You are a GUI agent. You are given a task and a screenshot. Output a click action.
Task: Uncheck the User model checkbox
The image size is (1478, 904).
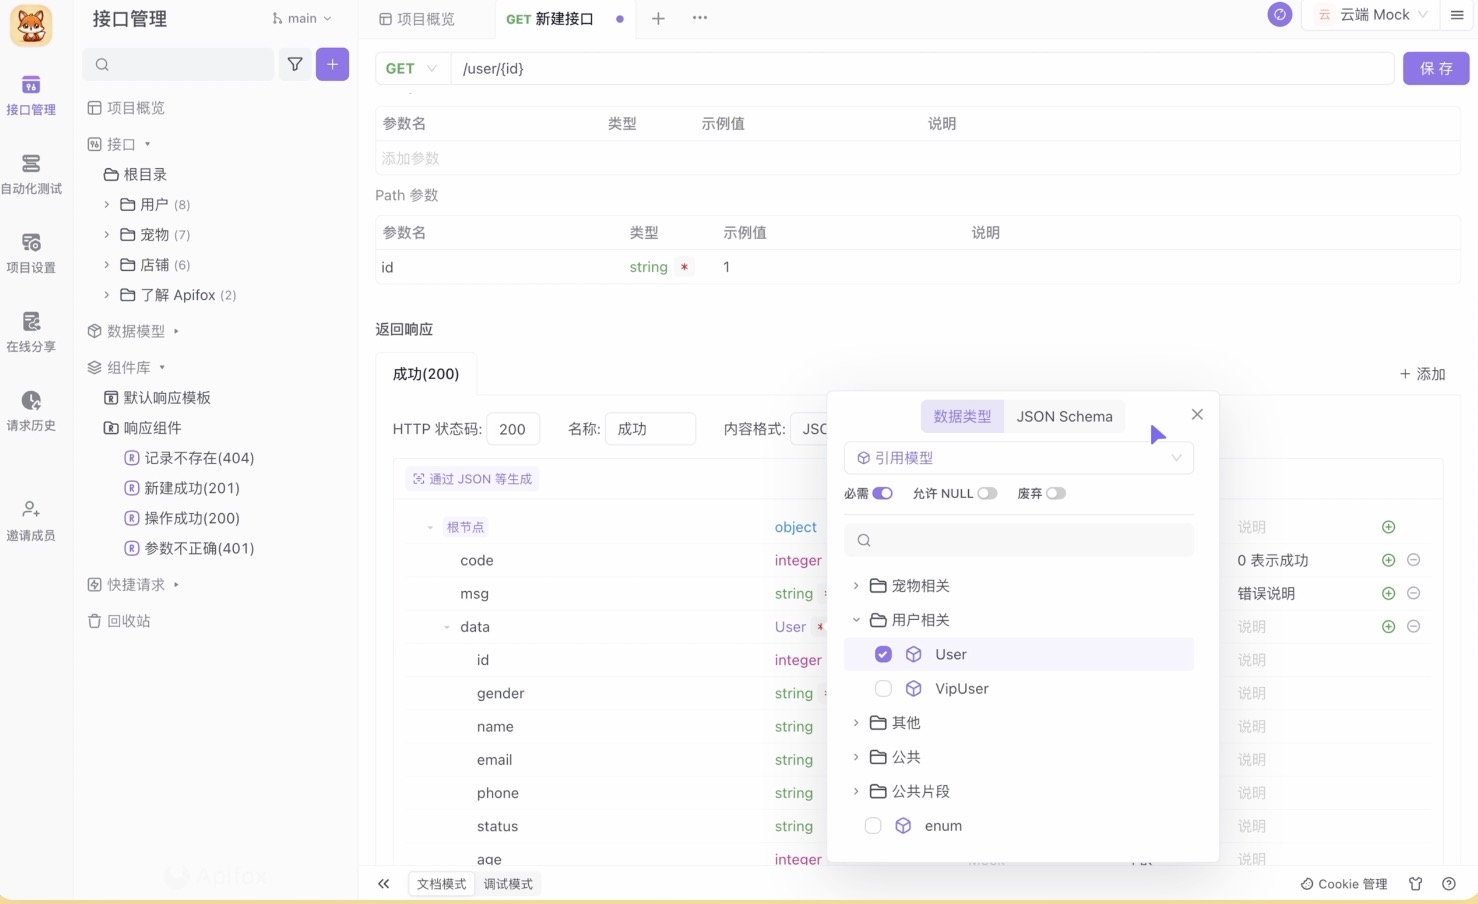pyautogui.click(x=883, y=654)
